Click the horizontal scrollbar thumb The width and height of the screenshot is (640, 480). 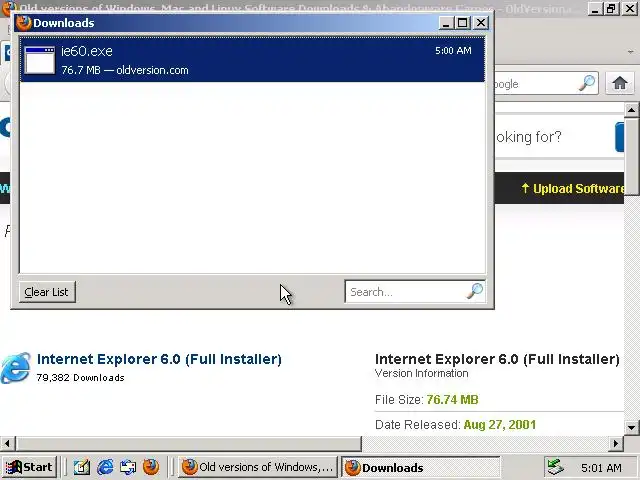coord(188,443)
